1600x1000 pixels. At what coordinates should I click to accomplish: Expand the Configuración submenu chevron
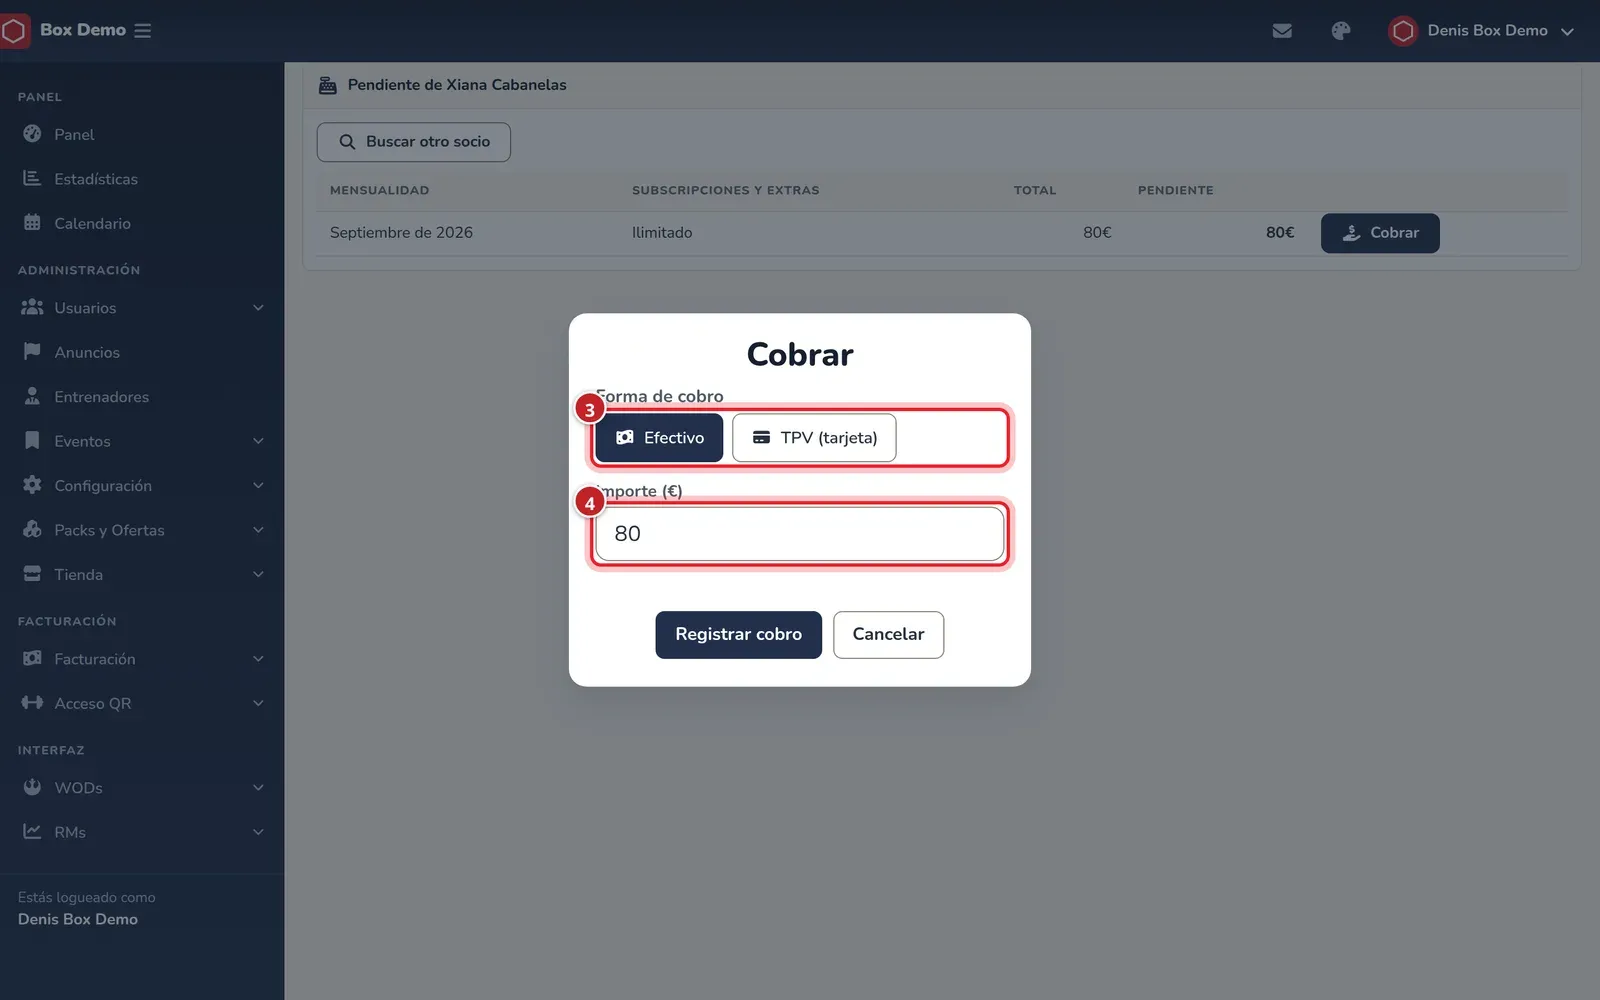pyautogui.click(x=258, y=486)
